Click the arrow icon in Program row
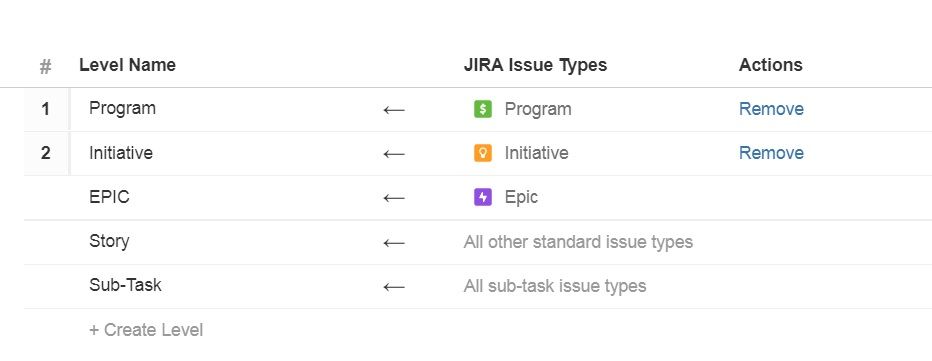Viewport: 932px width, 361px height. point(394,110)
